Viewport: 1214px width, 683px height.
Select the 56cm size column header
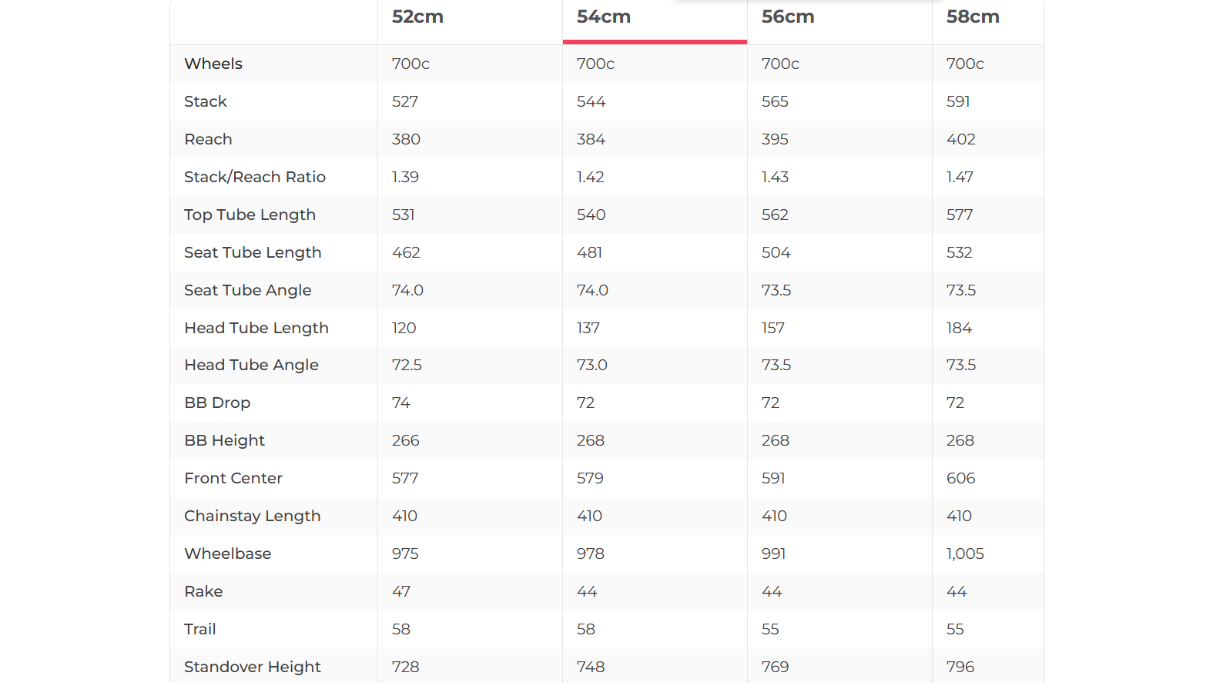(x=788, y=17)
